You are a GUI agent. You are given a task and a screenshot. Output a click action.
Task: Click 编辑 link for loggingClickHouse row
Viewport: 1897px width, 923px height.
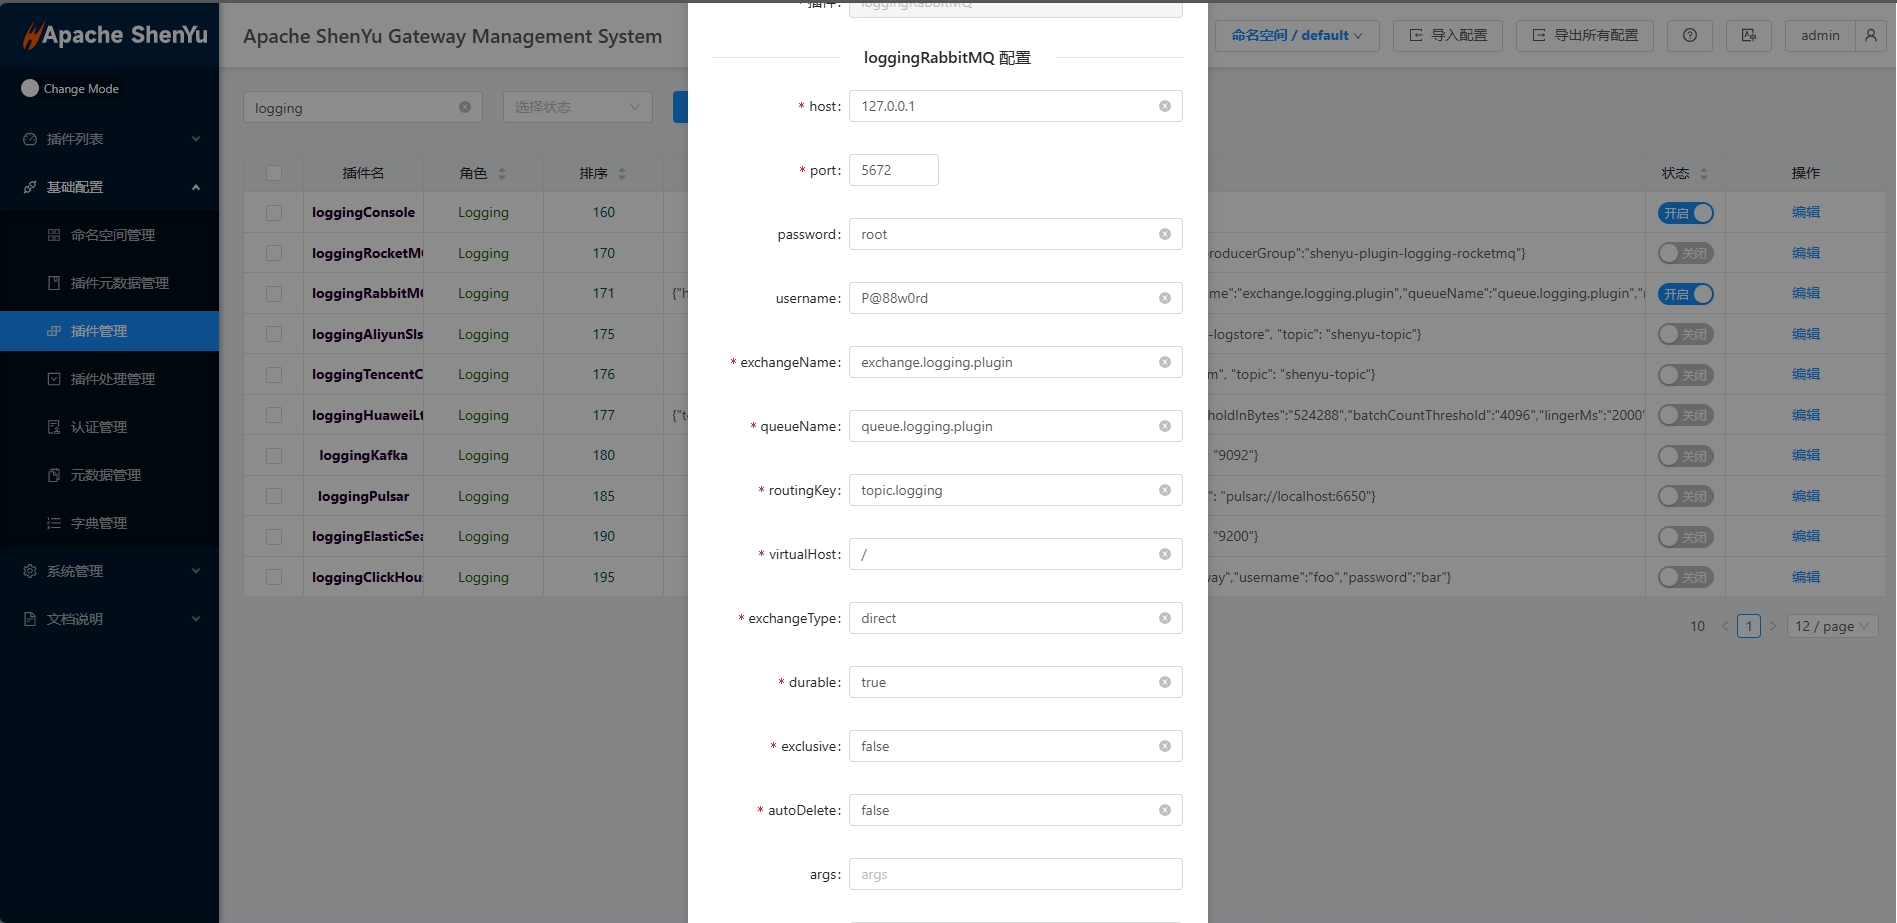(1805, 577)
